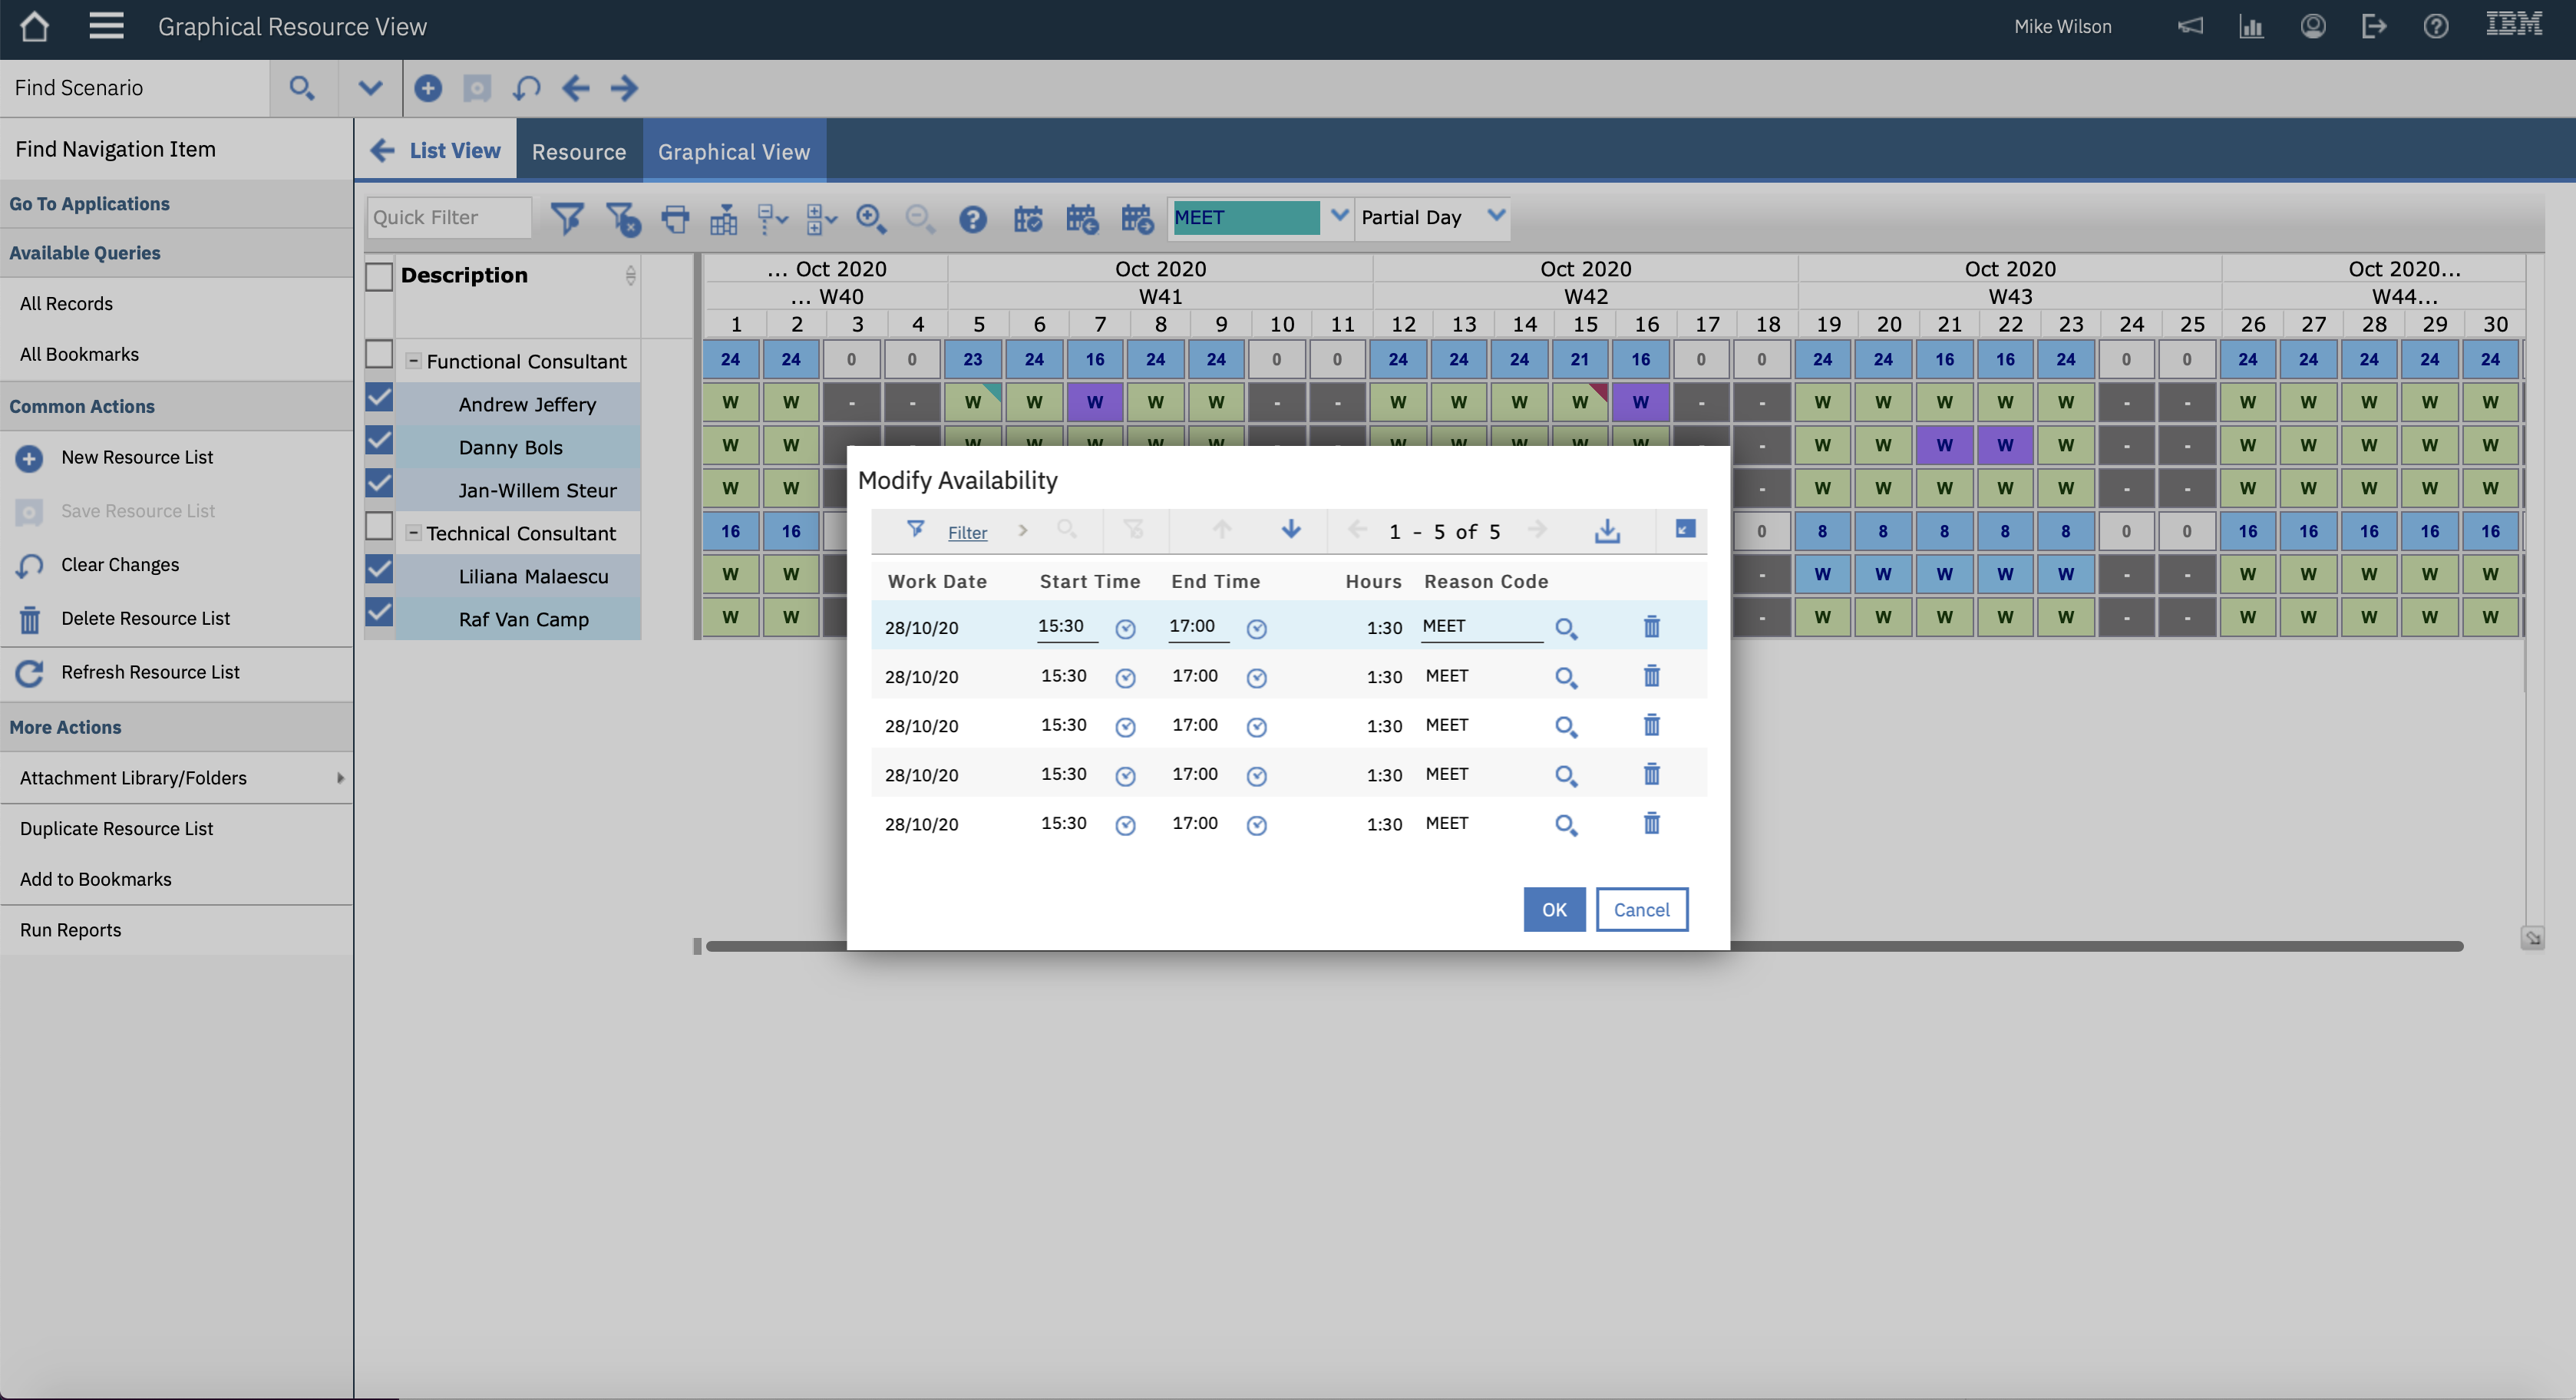Switch to the Resource tab
The image size is (2576, 1400).
[579, 151]
